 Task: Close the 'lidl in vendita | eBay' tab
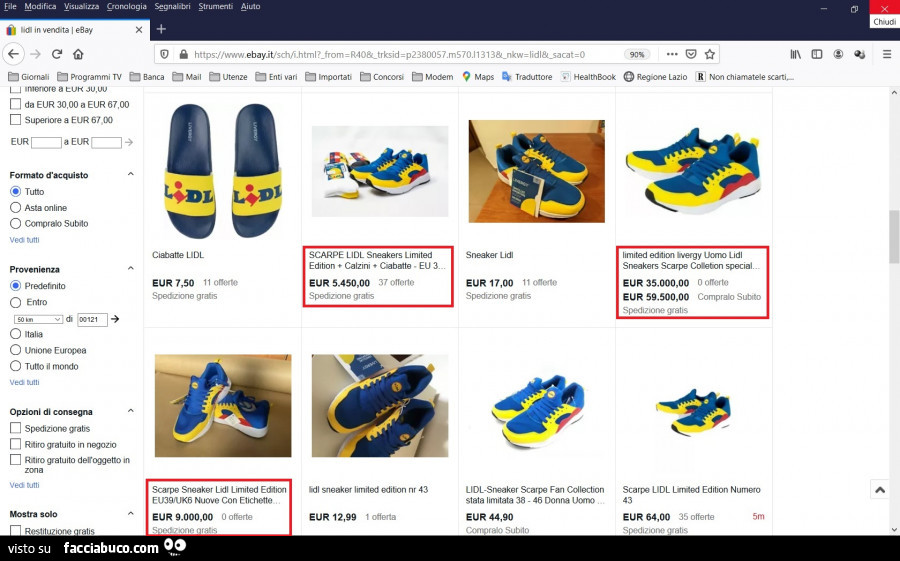[139, 29]
